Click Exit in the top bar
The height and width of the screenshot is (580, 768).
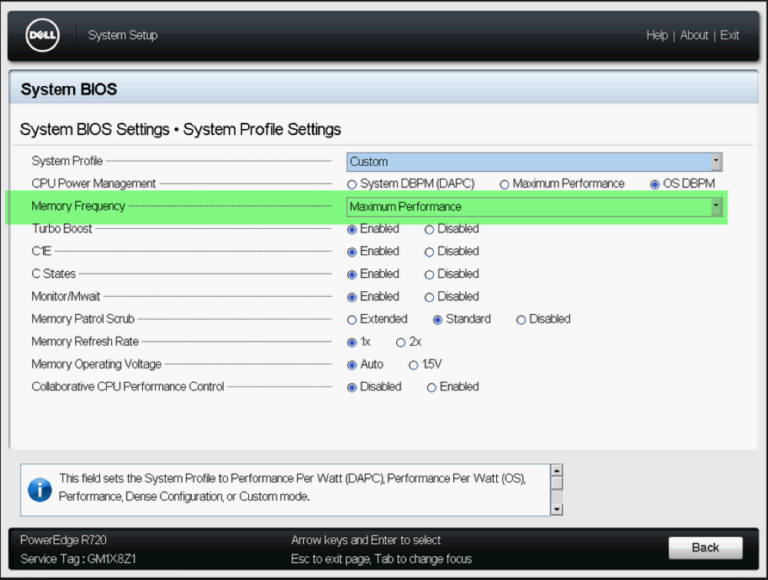[730, 35]
